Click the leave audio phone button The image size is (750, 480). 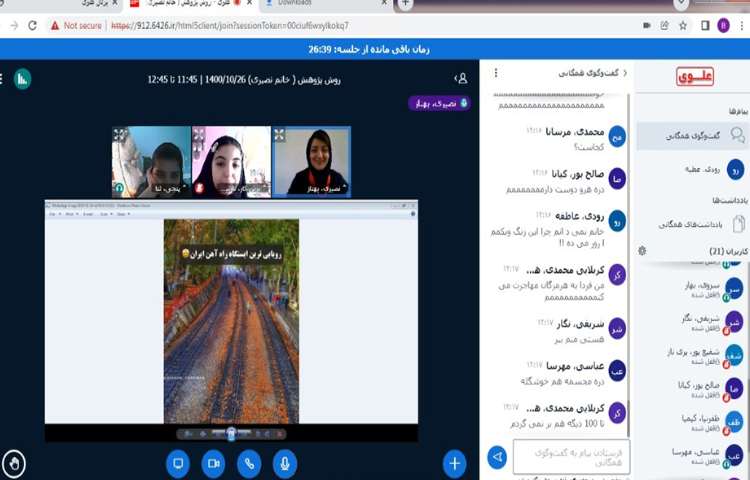(248, 463)
